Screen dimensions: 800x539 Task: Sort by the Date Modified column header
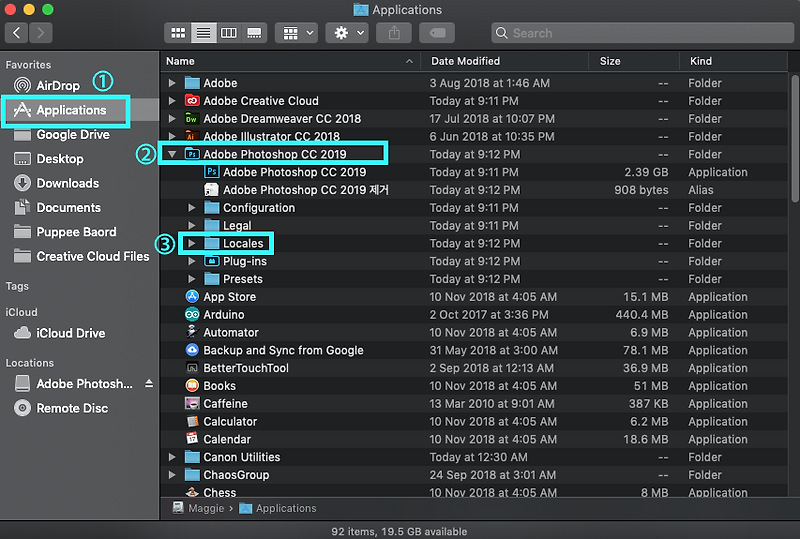(x=504, y=61)
